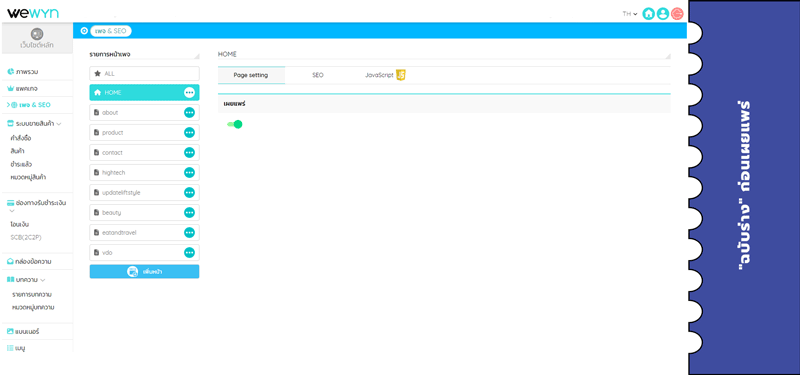Click the main website icon in sidebar
The width and height of the screenshot is (800, 375).
[x=37, y=34]
